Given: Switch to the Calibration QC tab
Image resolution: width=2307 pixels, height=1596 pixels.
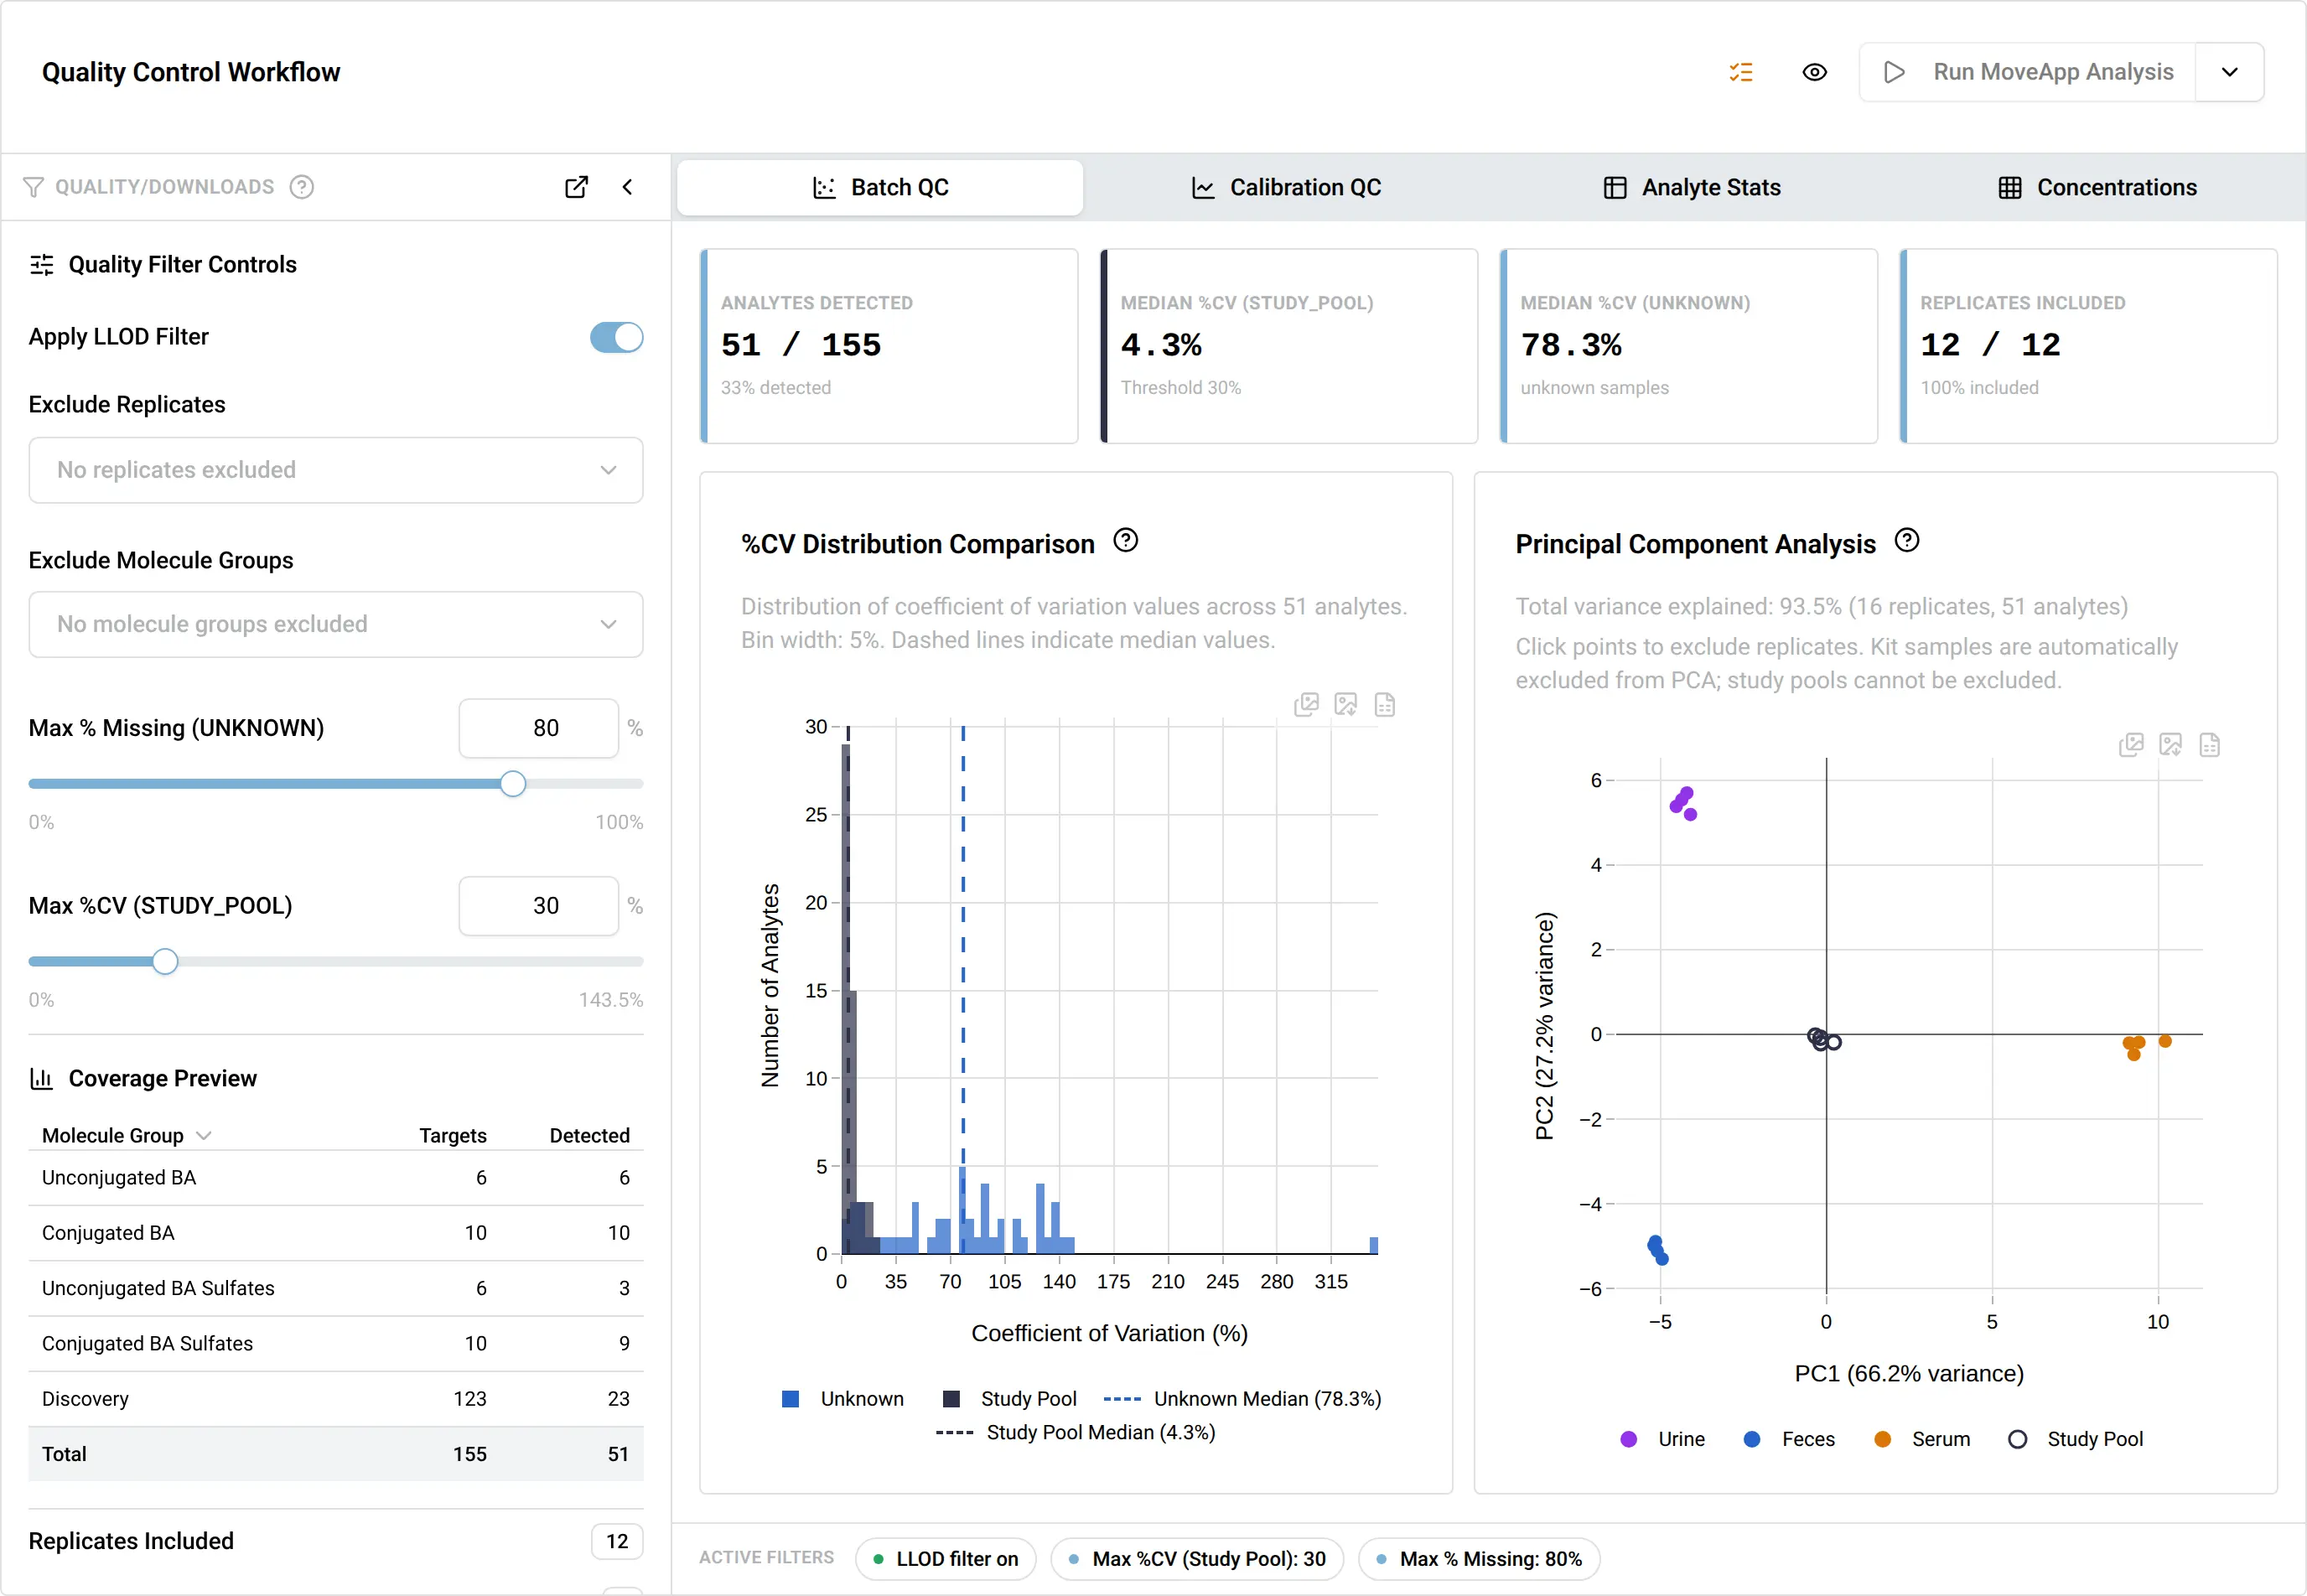Looking at the screenshot, I should point(1286,187).
